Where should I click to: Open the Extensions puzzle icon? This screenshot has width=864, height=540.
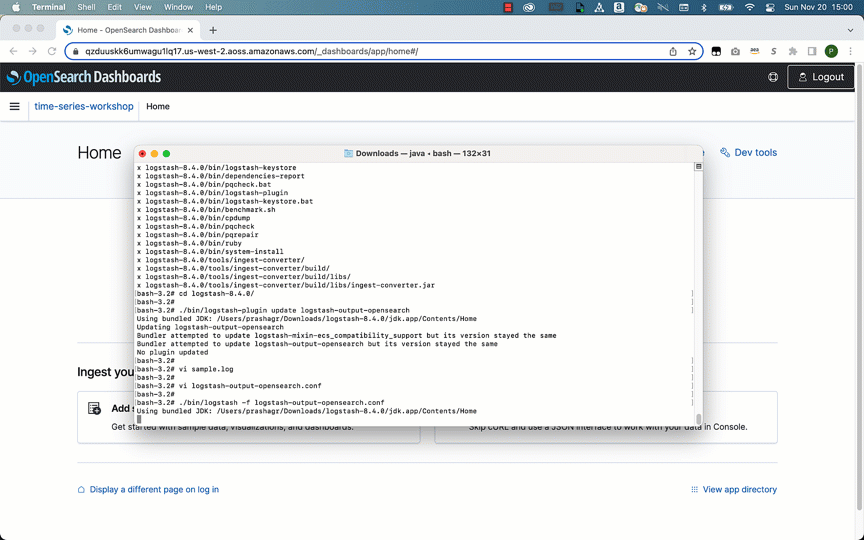(792, 51)
